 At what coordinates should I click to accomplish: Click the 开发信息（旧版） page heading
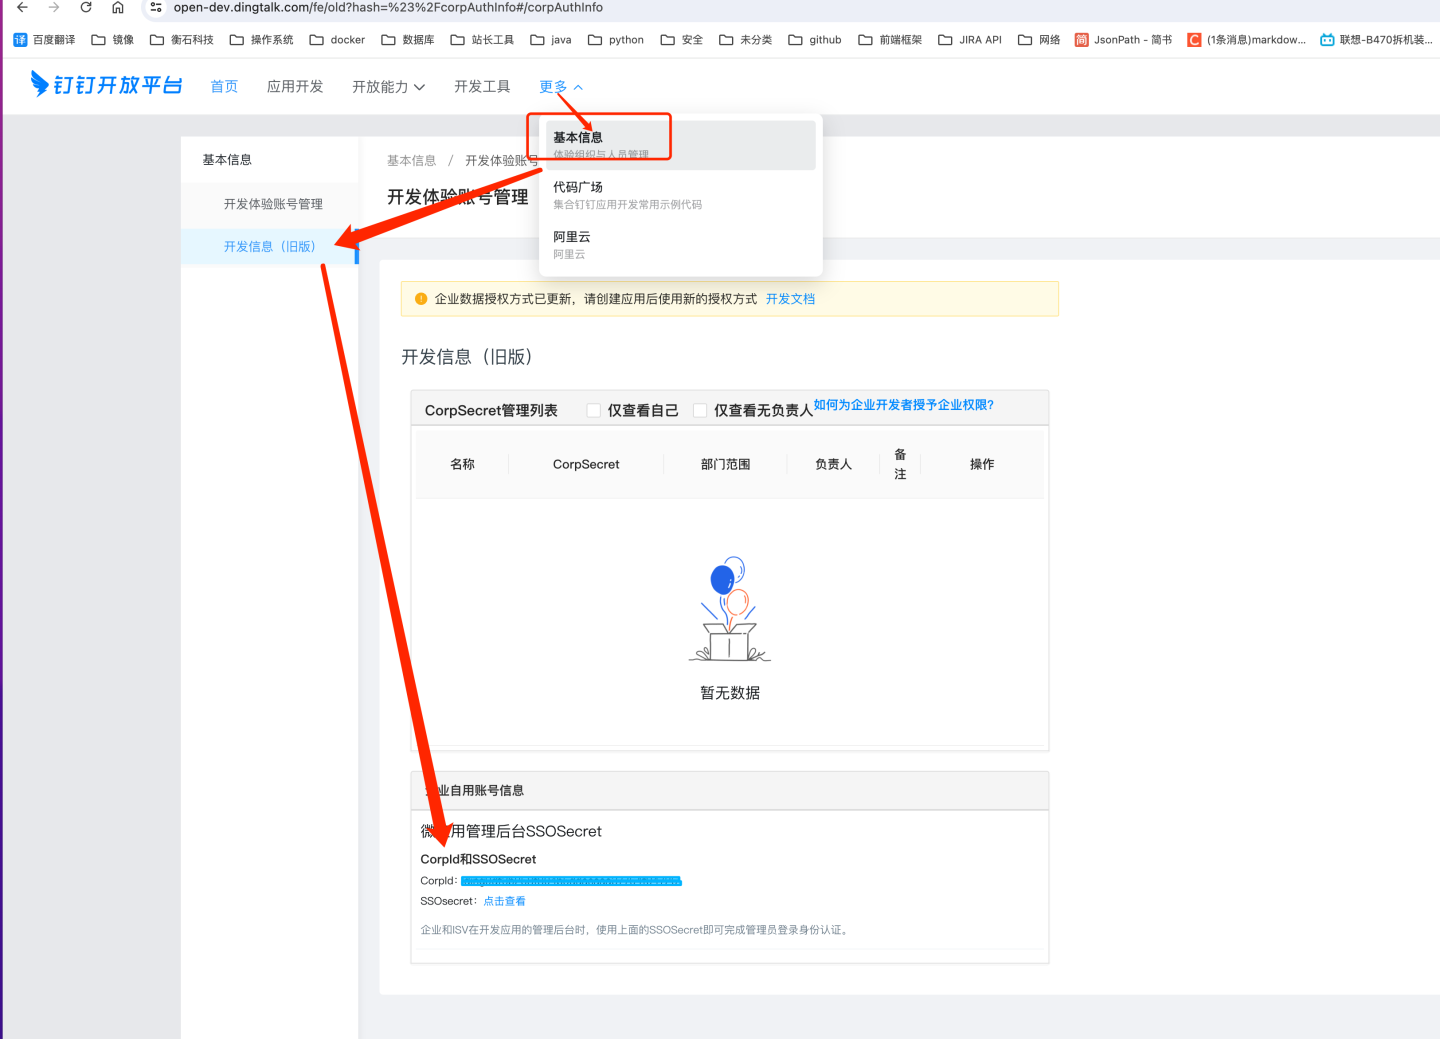pos(466,357)
